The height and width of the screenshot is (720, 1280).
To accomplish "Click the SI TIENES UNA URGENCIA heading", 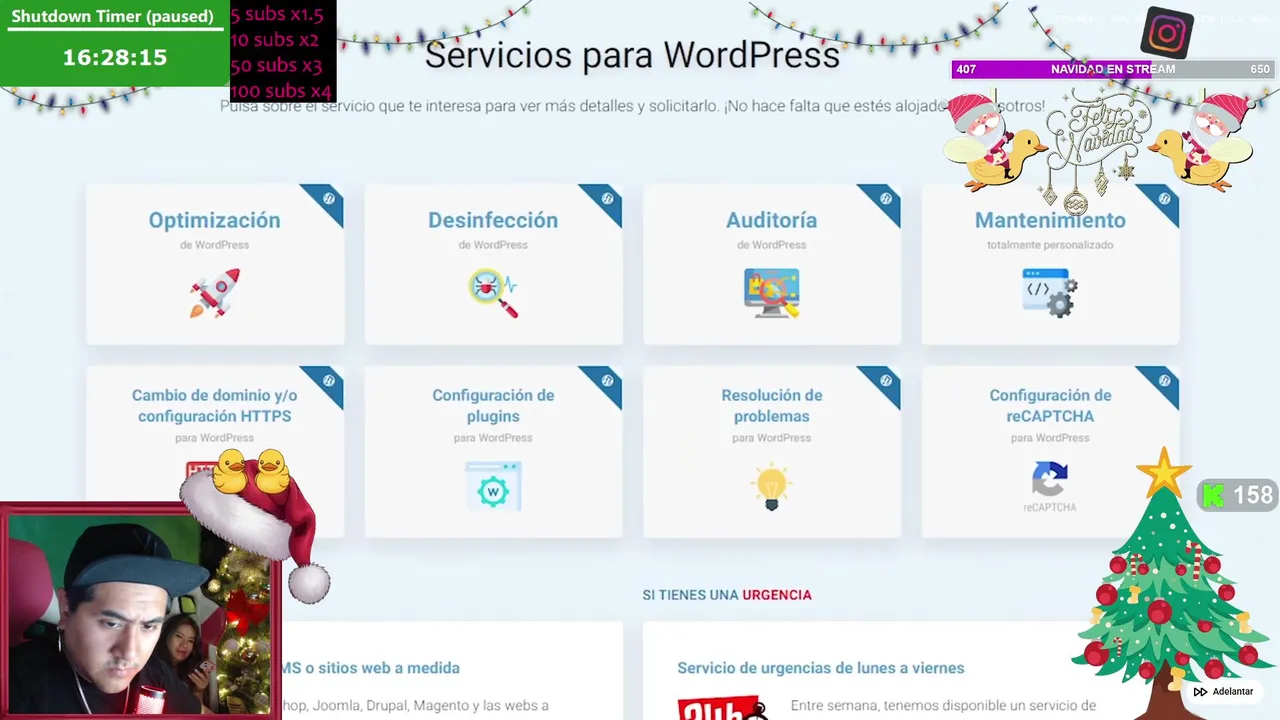I will click(727, 594).
